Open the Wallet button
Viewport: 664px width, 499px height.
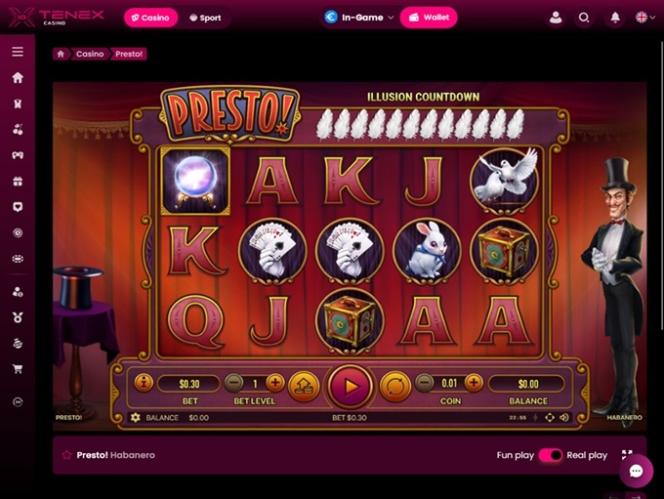click(429, 17)
